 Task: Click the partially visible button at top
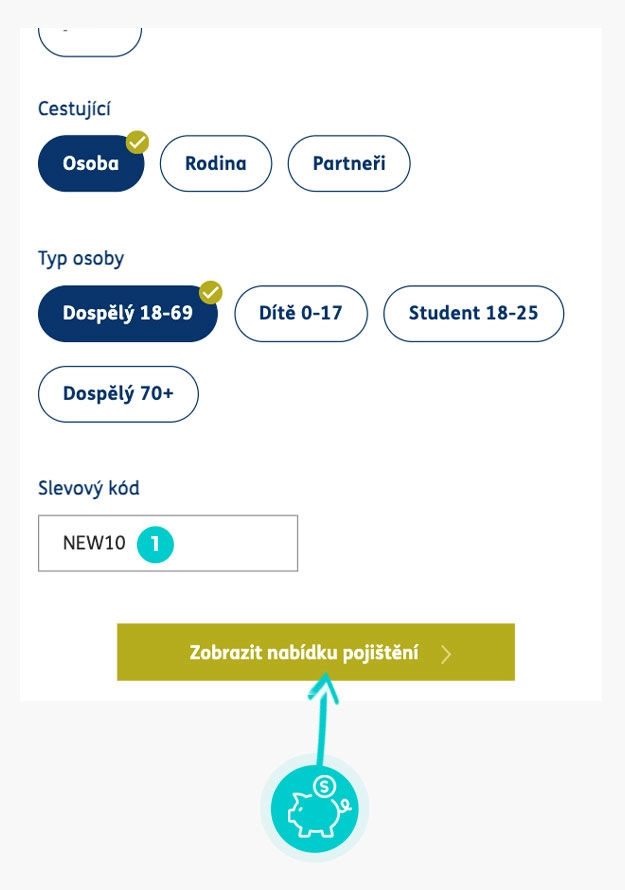coord(90,40)
